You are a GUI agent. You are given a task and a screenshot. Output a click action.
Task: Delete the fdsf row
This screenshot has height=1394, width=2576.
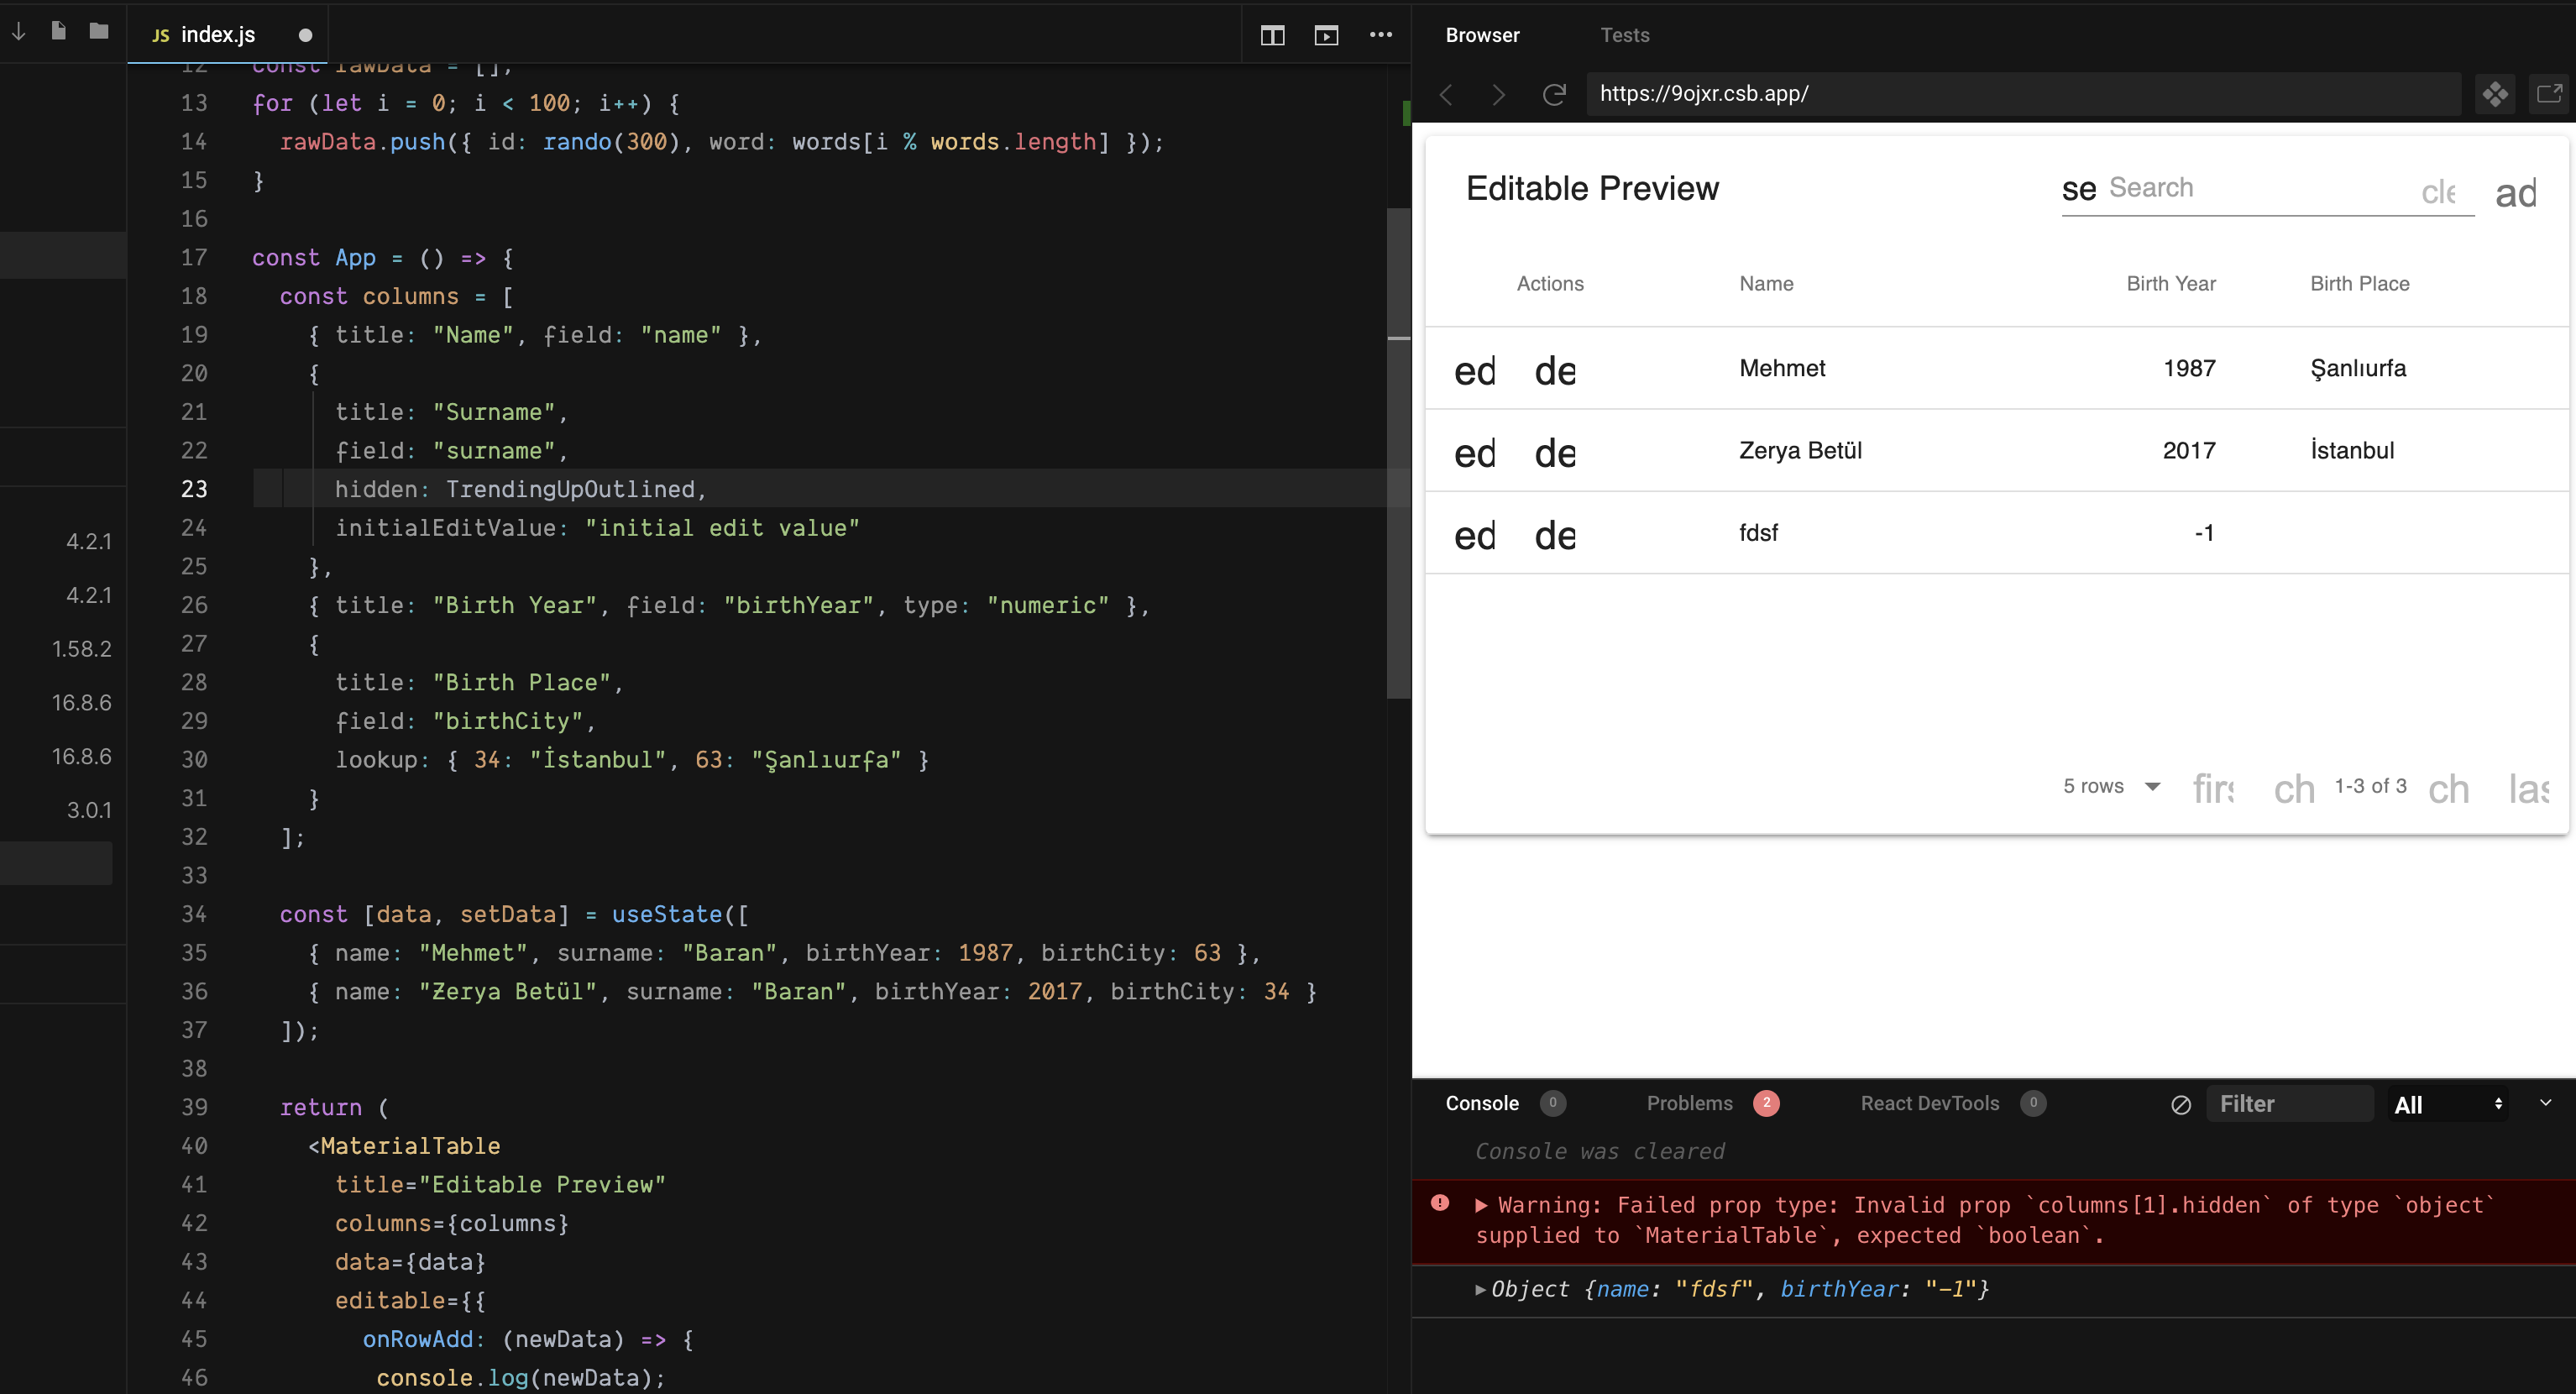[1555, 533]
